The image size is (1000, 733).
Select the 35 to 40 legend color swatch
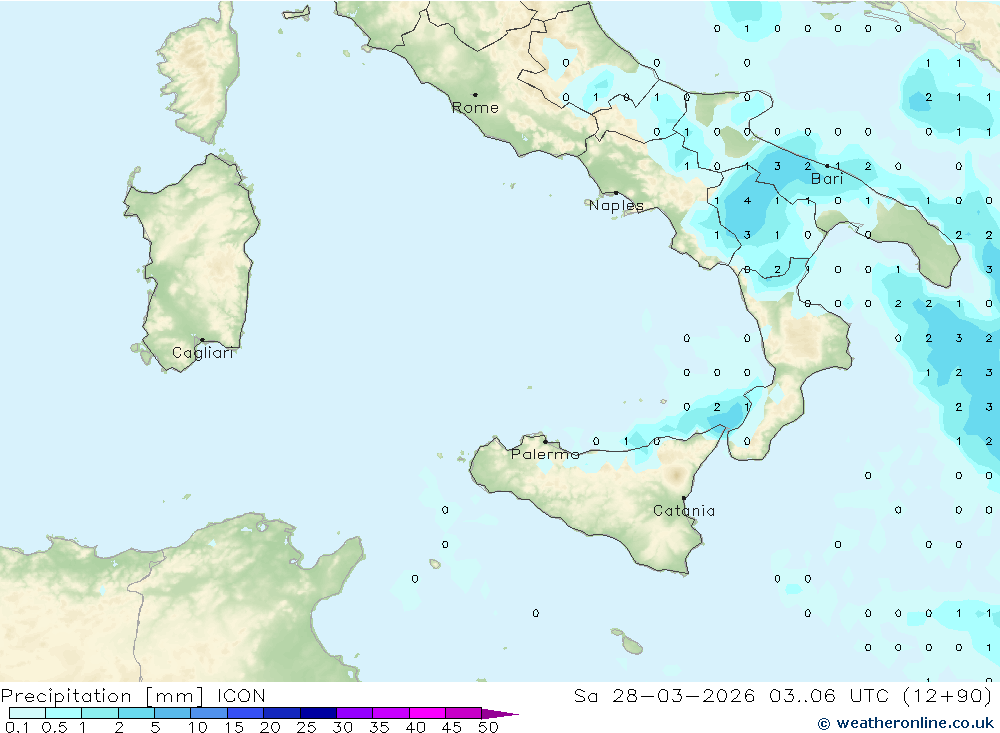391,713
